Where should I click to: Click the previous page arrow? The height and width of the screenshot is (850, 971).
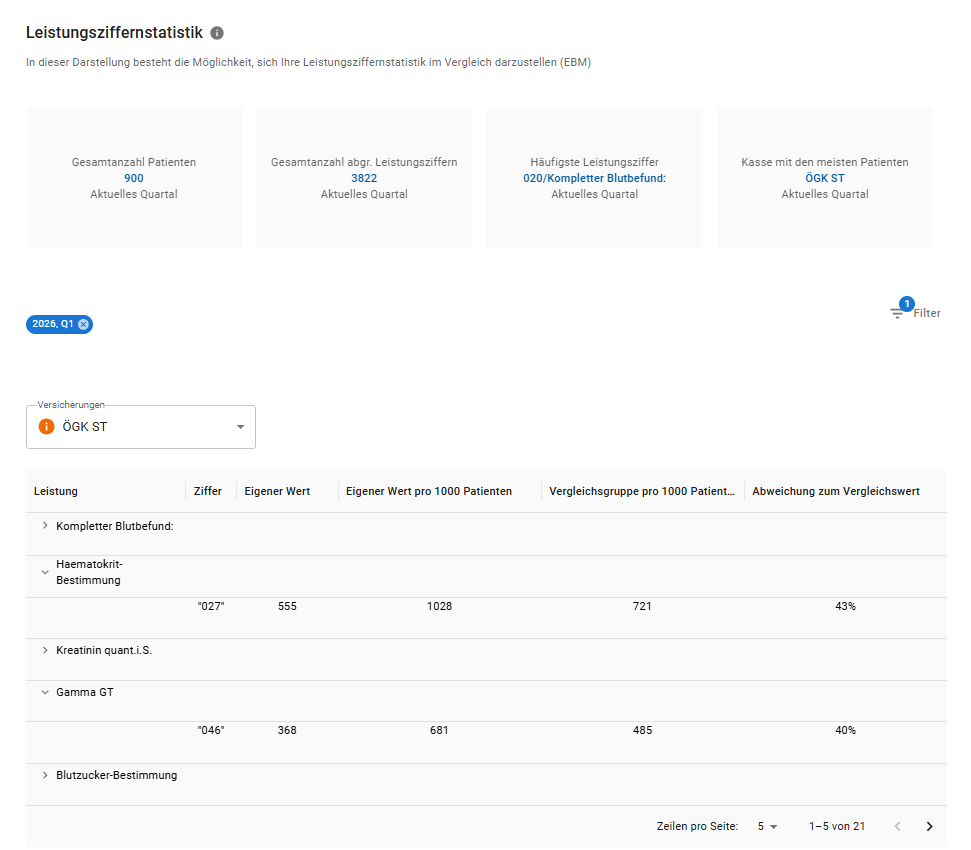pyautogui.click(x=897, y=826)
